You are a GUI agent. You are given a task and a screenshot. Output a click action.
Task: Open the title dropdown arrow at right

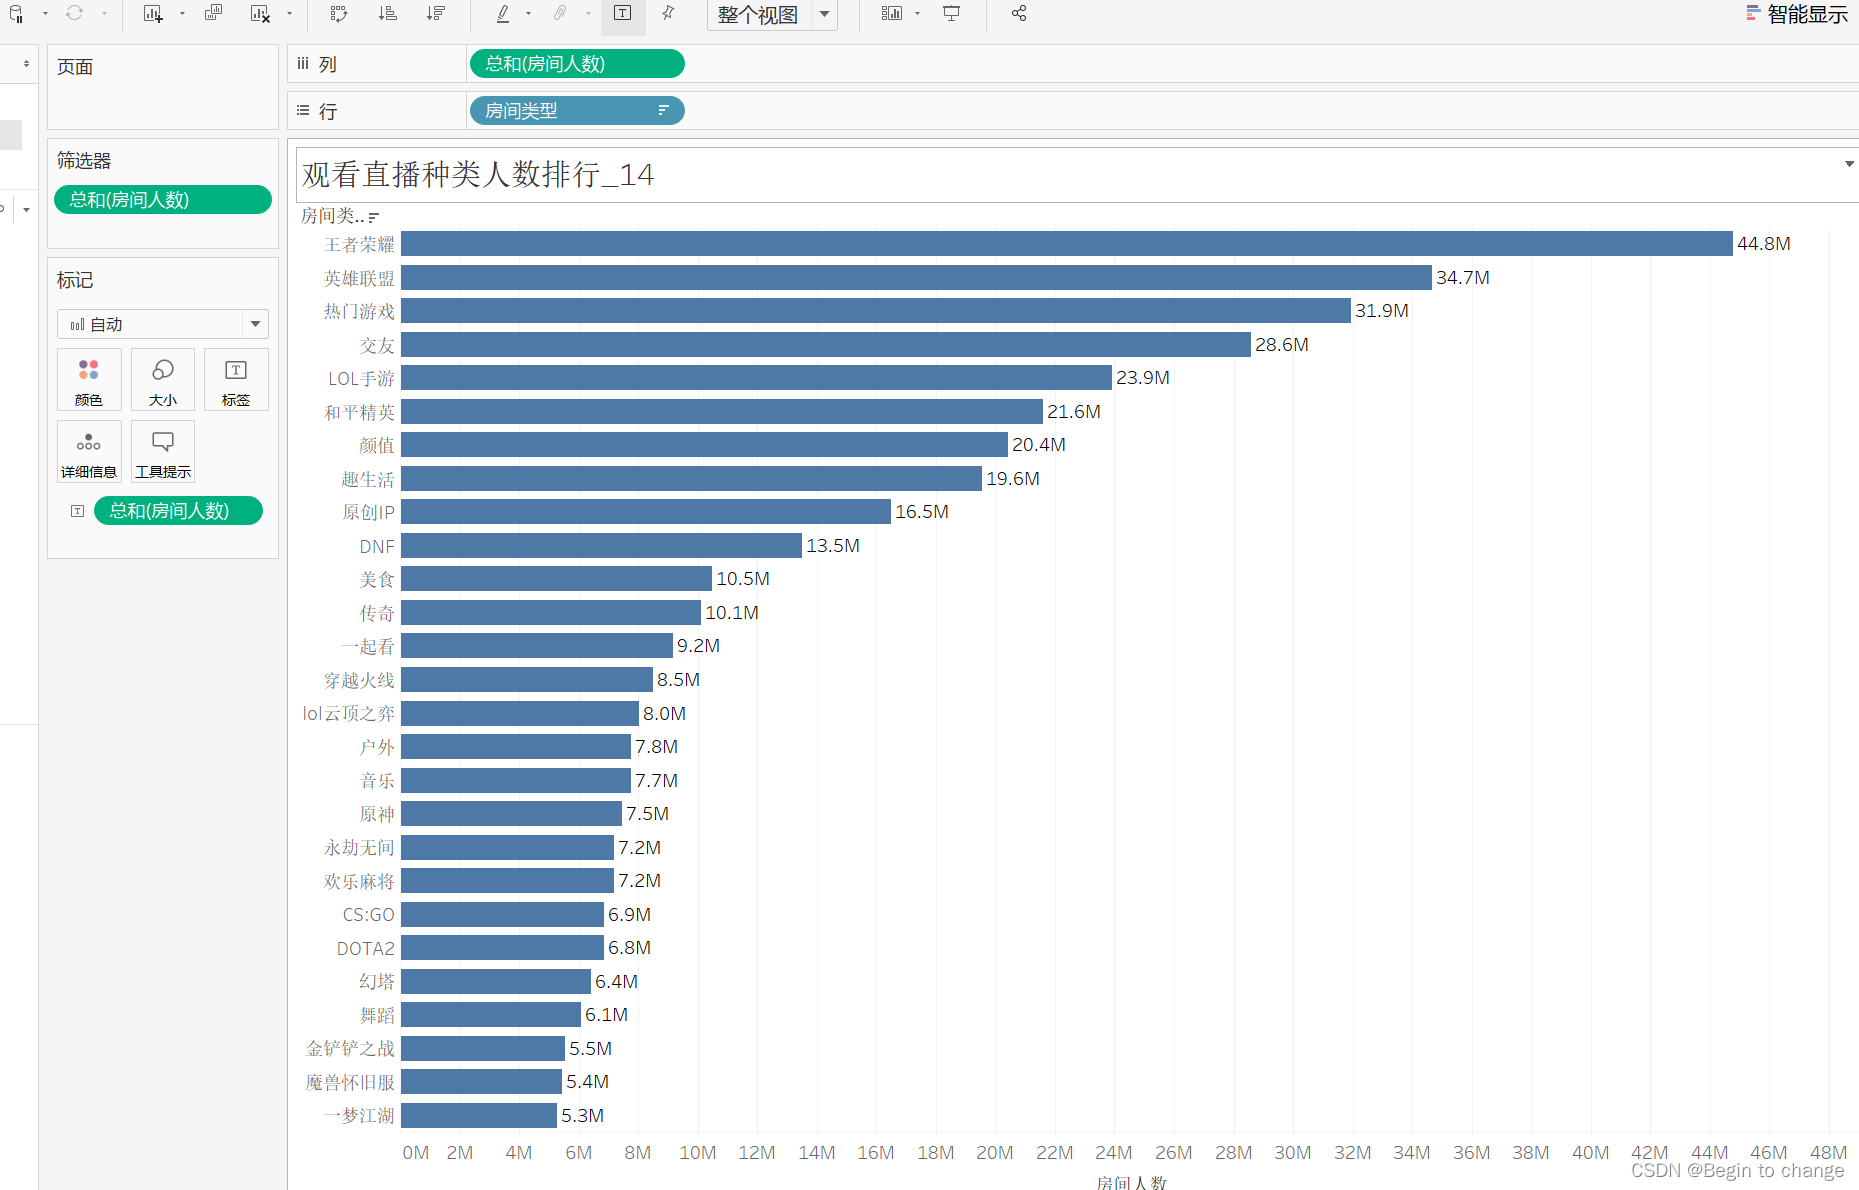click(1849, 164)
